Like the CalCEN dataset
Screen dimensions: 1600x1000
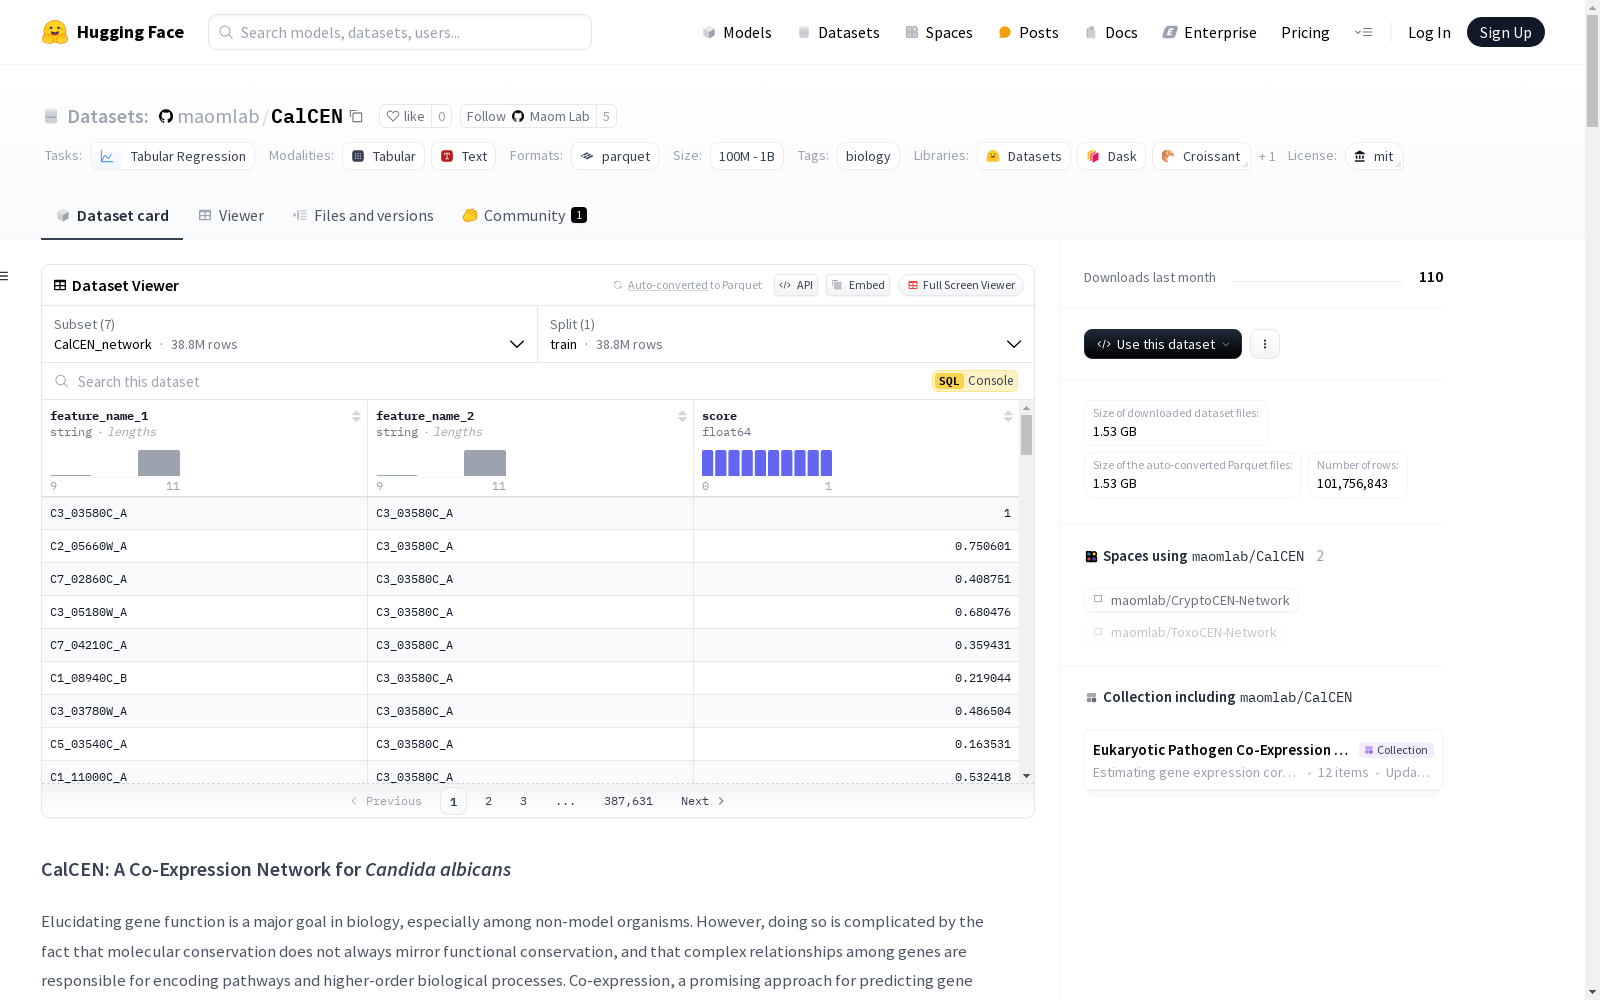(406, 116)
